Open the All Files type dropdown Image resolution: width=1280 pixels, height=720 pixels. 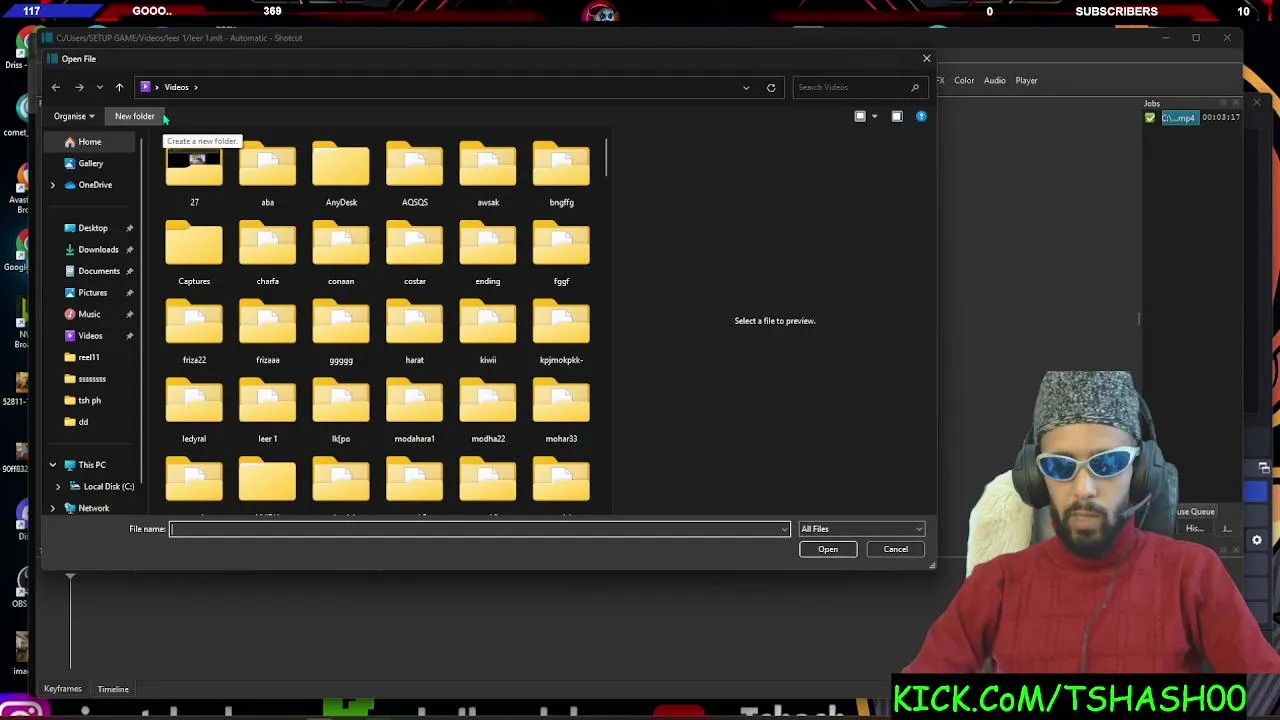click(861, 529)
